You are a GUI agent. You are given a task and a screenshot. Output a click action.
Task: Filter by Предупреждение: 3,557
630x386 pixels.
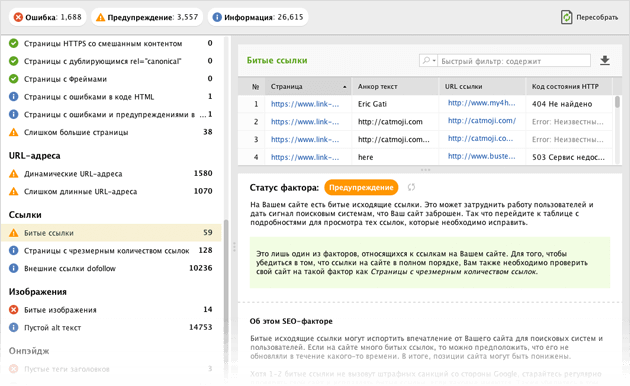[x=147, y=17]
